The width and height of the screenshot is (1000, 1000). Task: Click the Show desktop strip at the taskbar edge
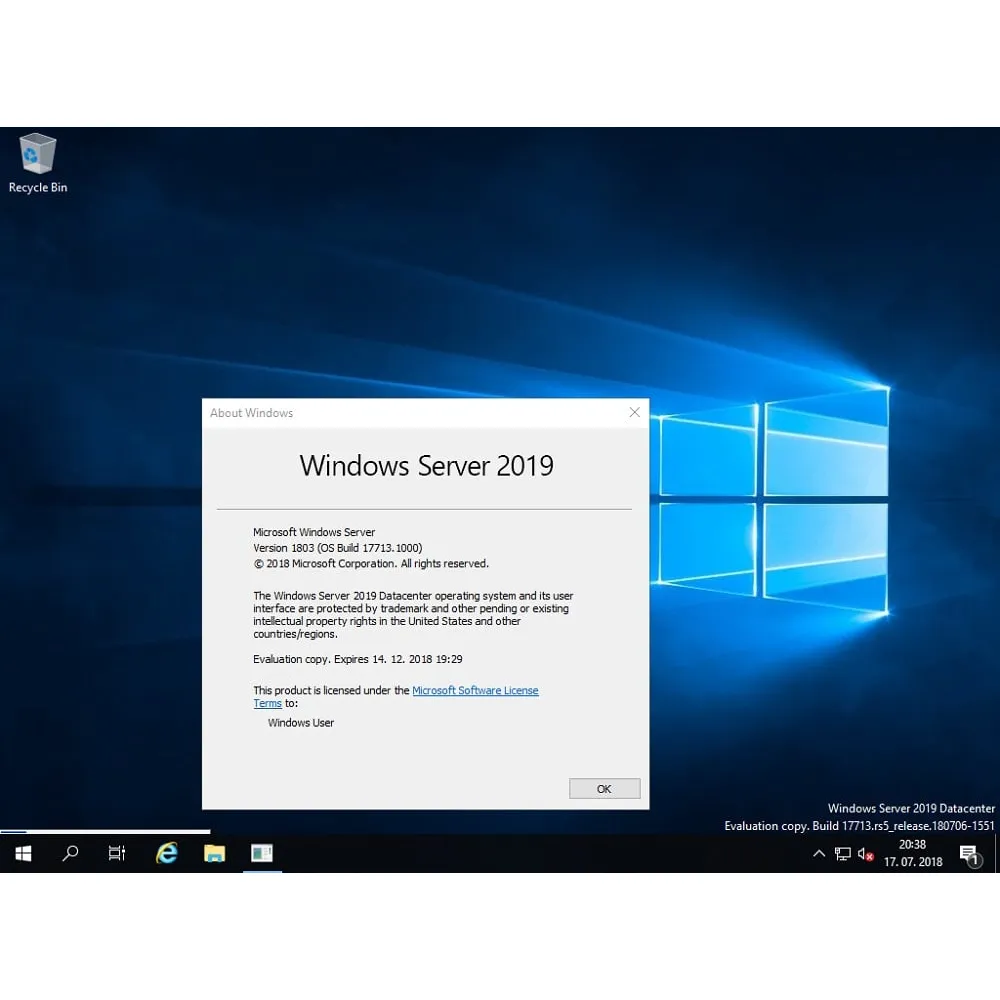point(997,853)
